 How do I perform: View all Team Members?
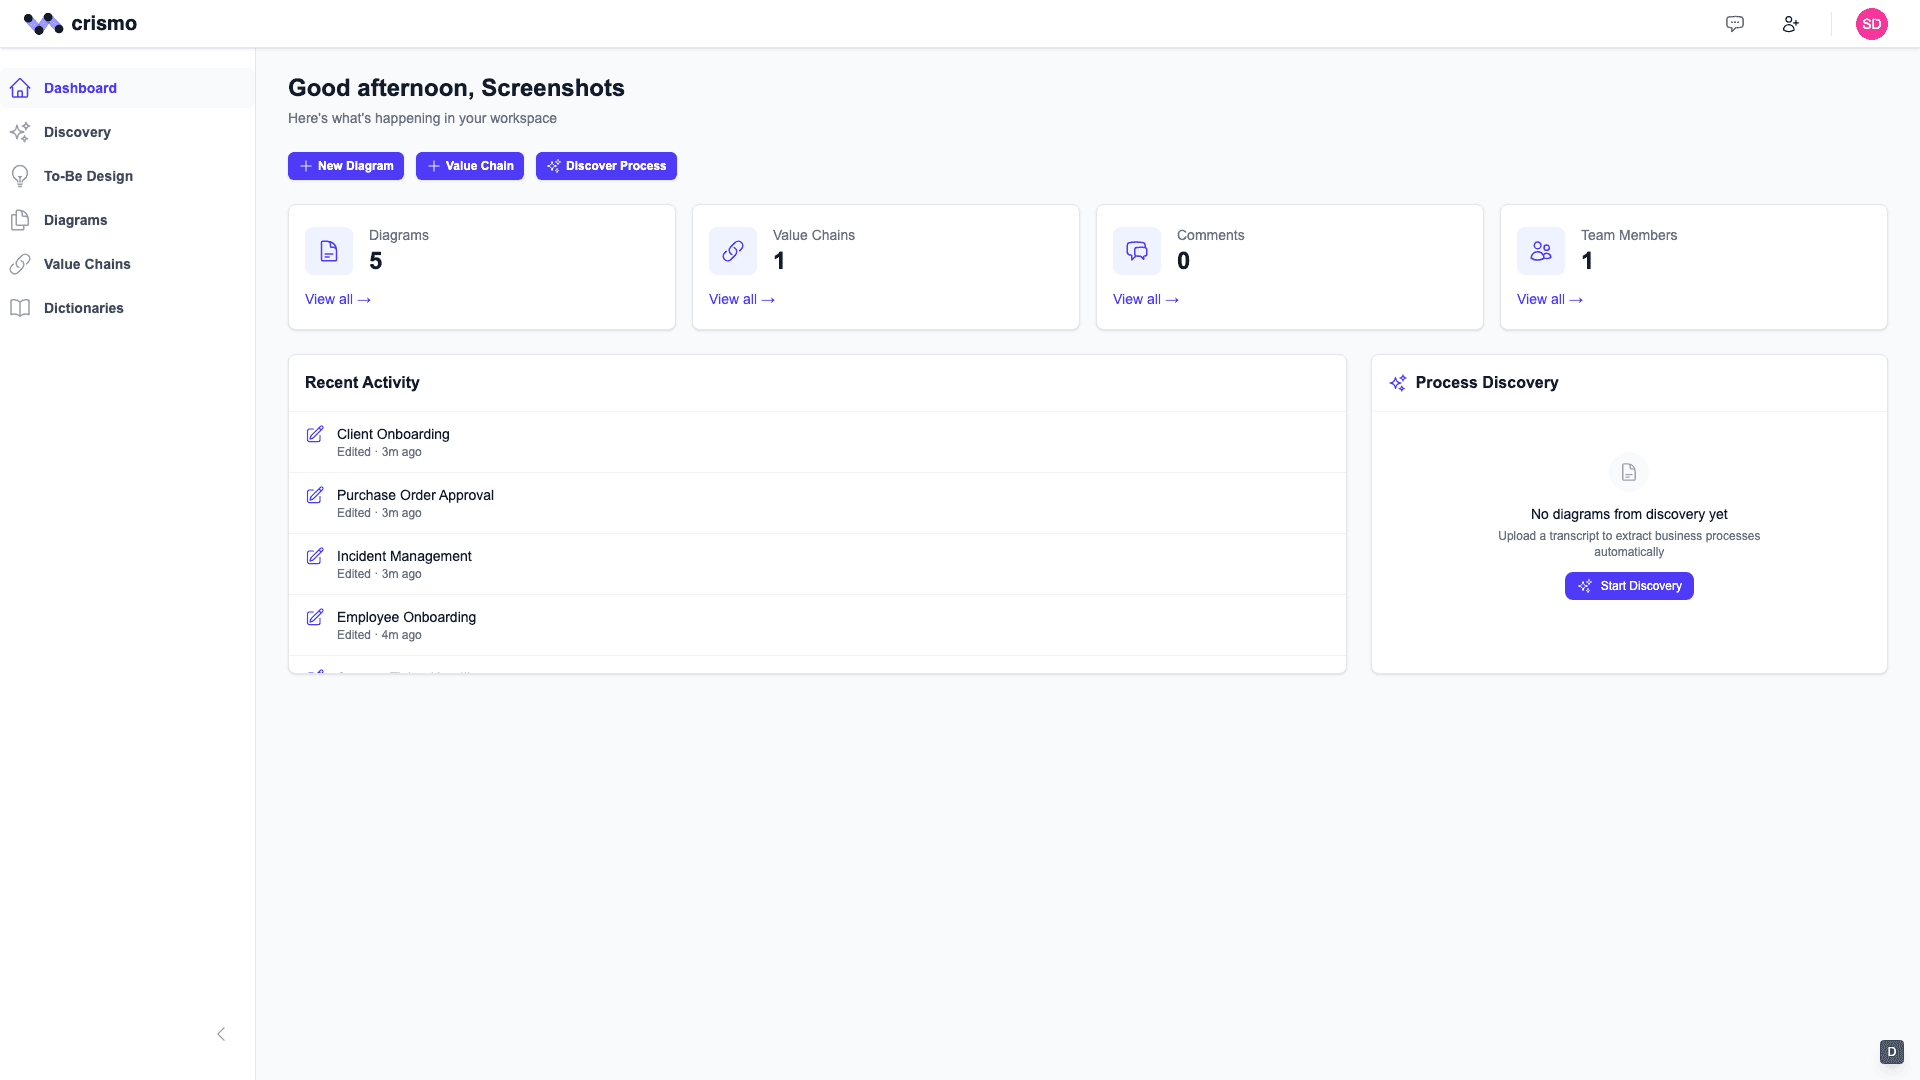tap(1550, 299)
